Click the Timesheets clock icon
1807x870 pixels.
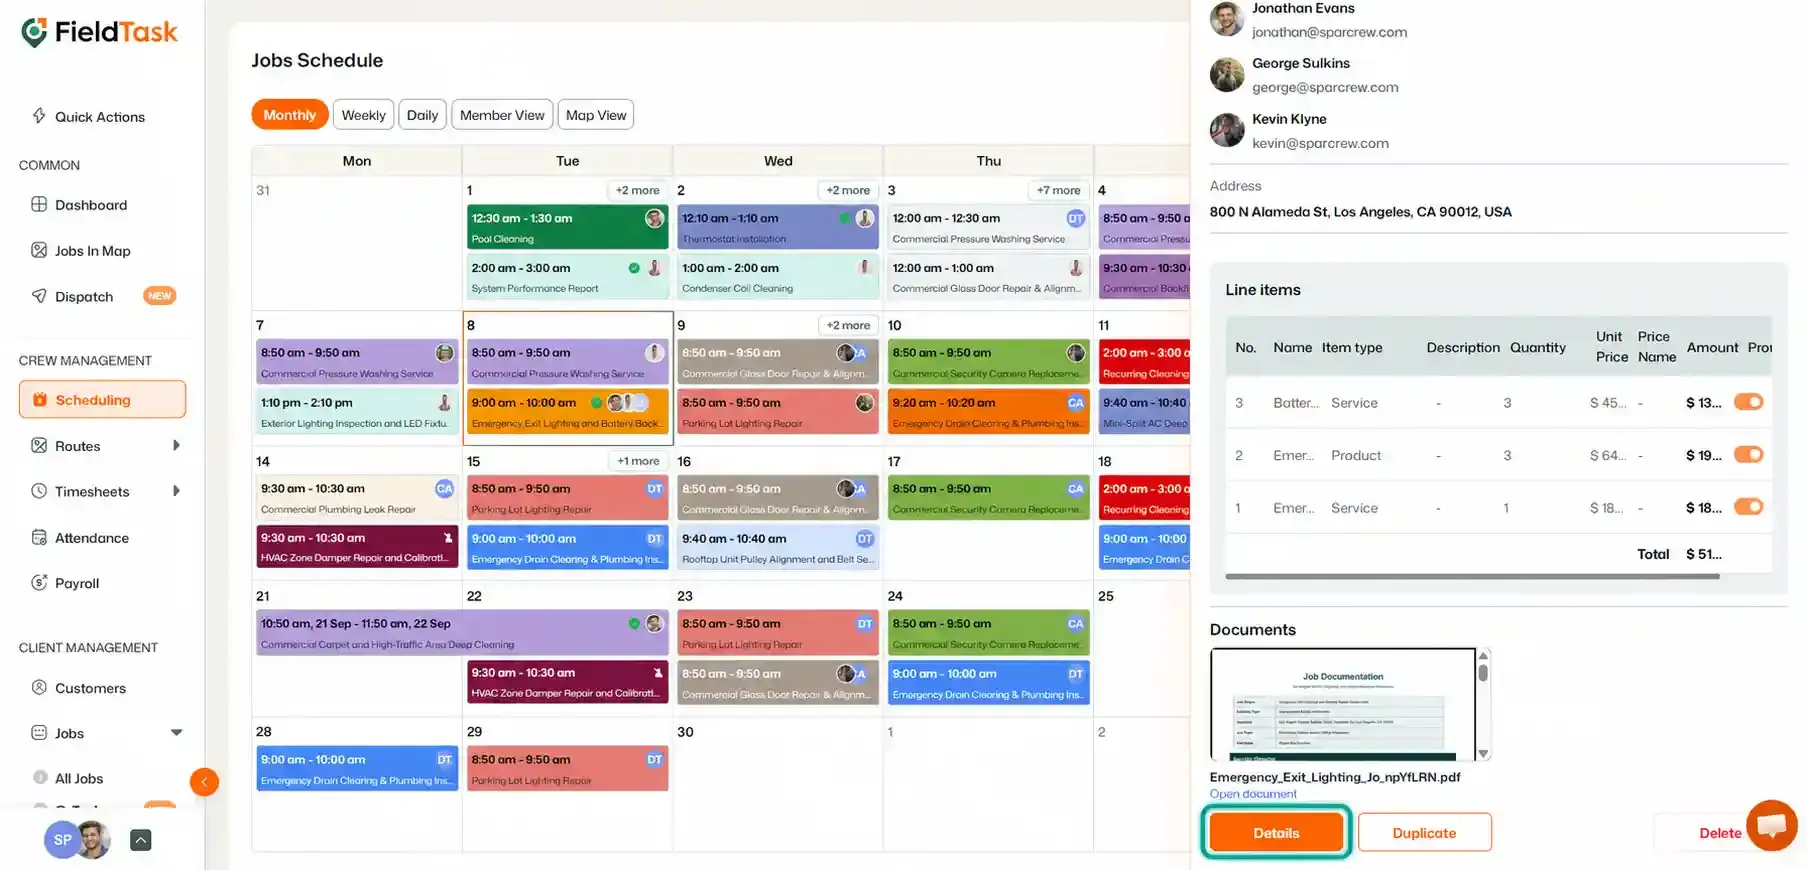39,491
